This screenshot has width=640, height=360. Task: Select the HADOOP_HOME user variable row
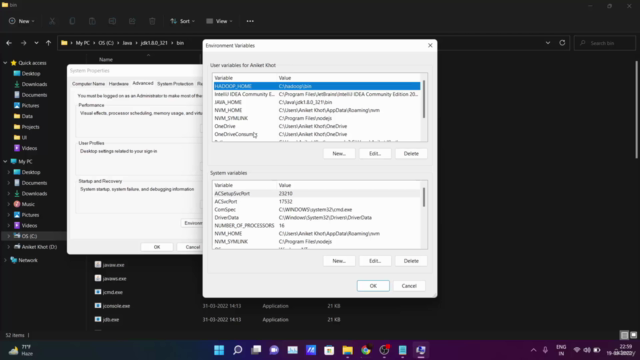317,86
